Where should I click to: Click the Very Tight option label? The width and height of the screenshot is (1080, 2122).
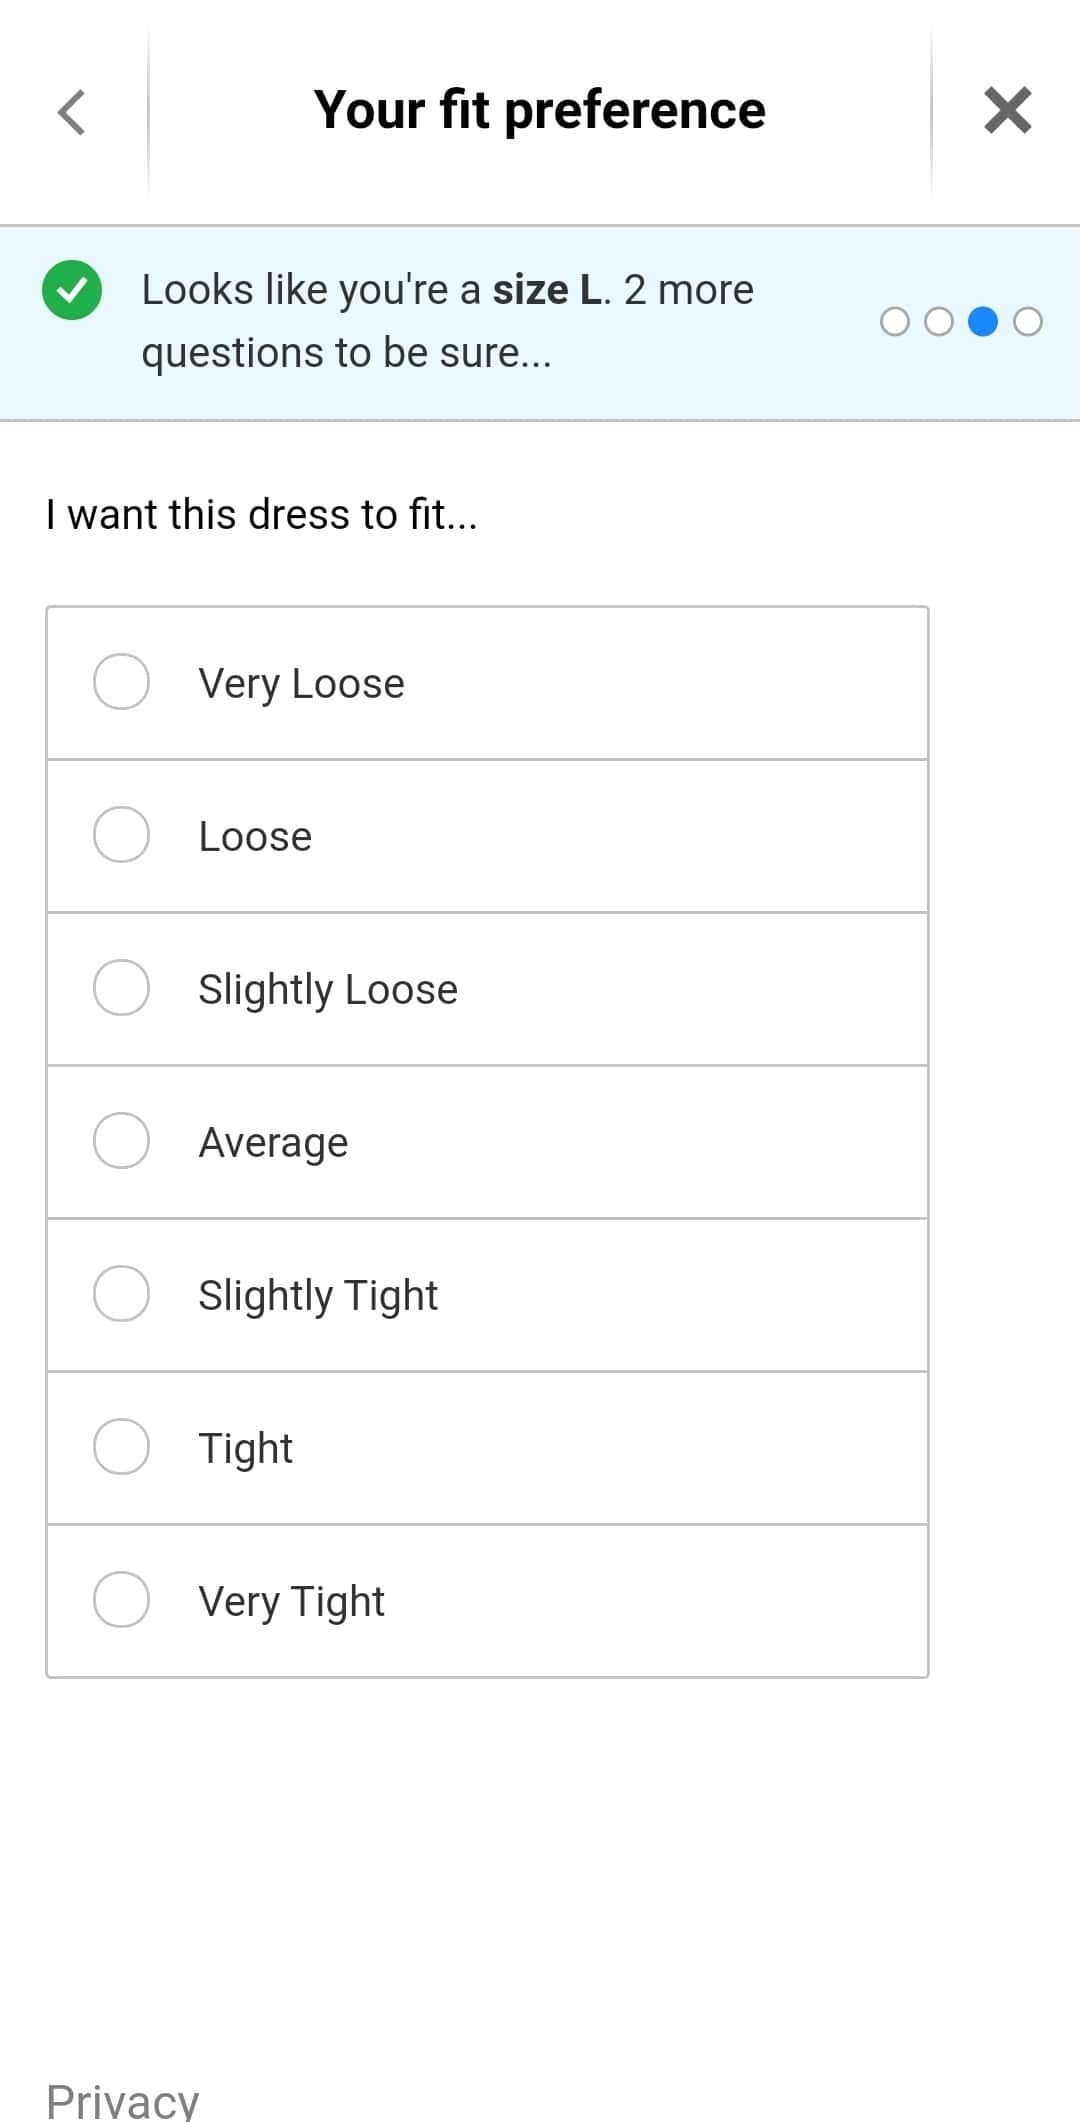pyautogui.click(x=291, y=1602)
